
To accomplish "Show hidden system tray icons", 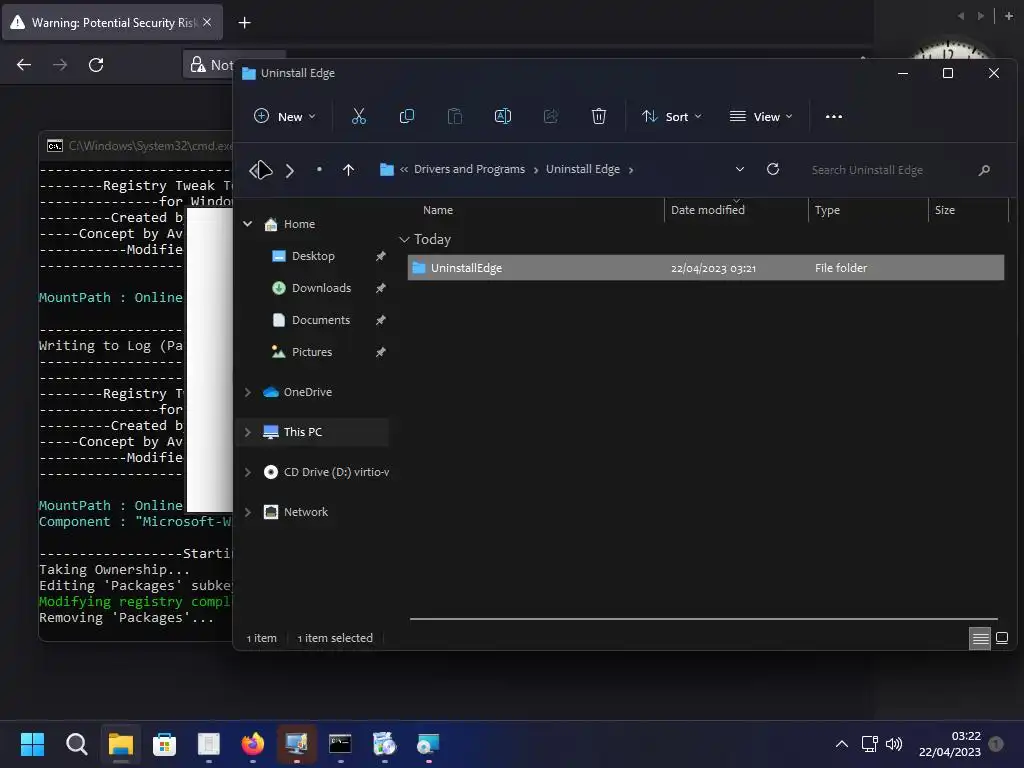I will 842,744.
